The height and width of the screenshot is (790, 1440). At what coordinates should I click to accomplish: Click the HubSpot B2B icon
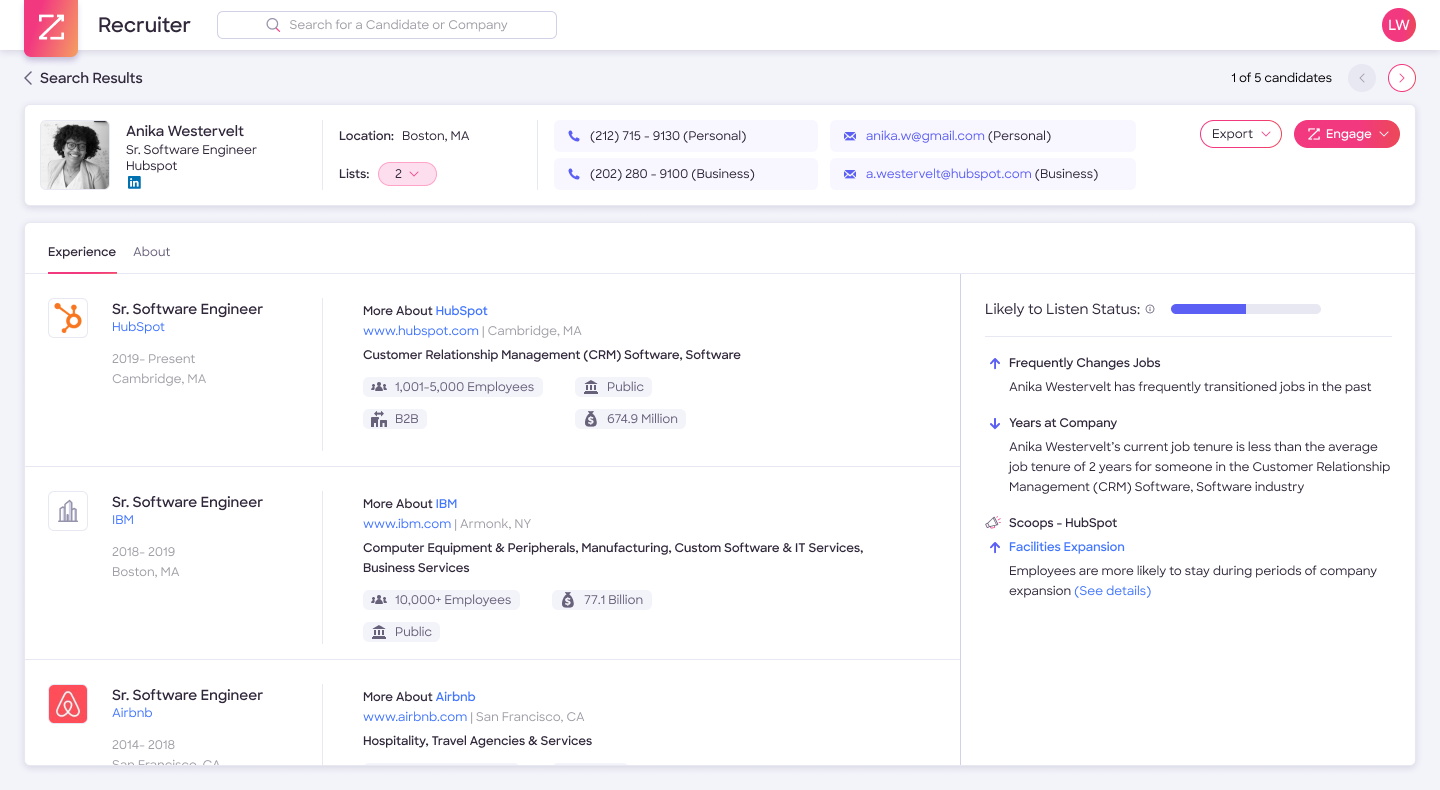(379, 419)
